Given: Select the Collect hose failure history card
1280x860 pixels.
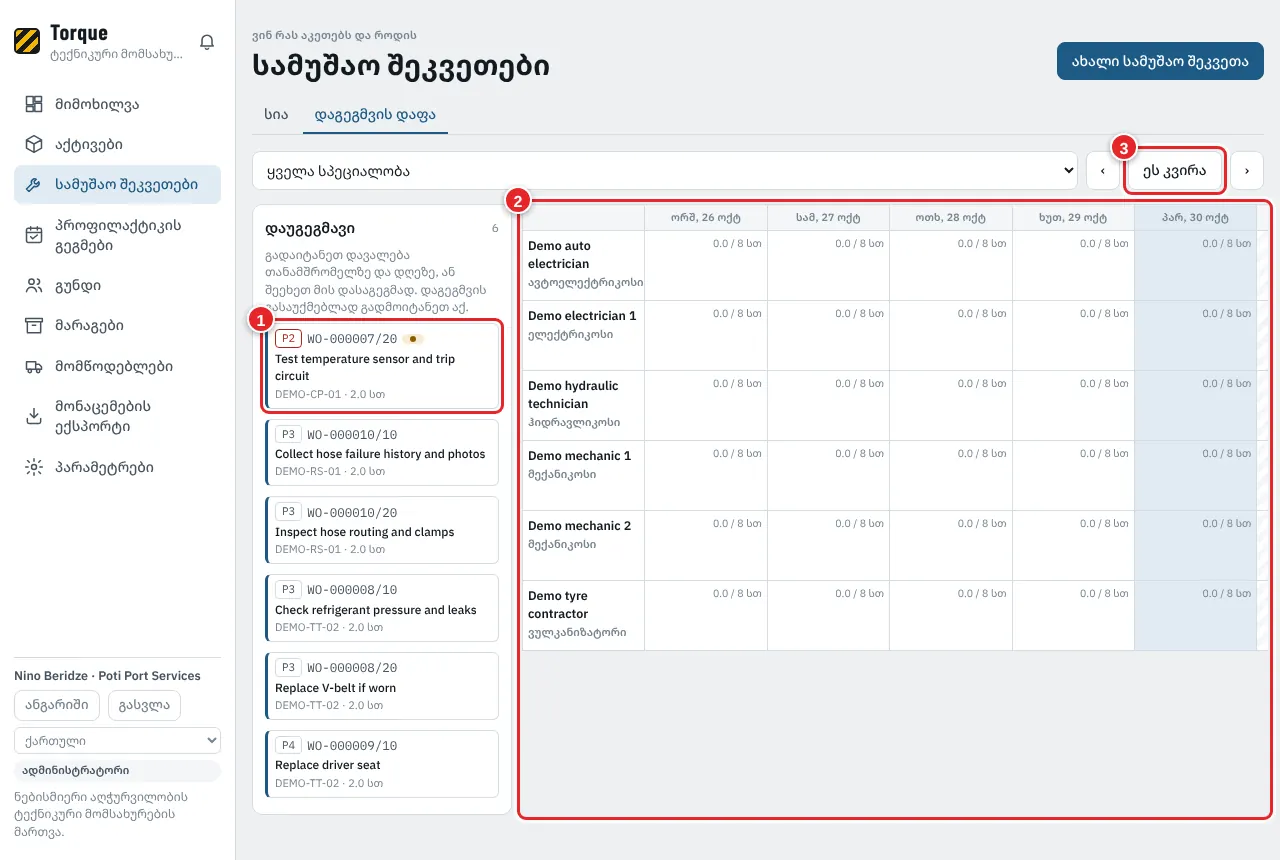Looking at the screenshot, I should tap(382, 453).
